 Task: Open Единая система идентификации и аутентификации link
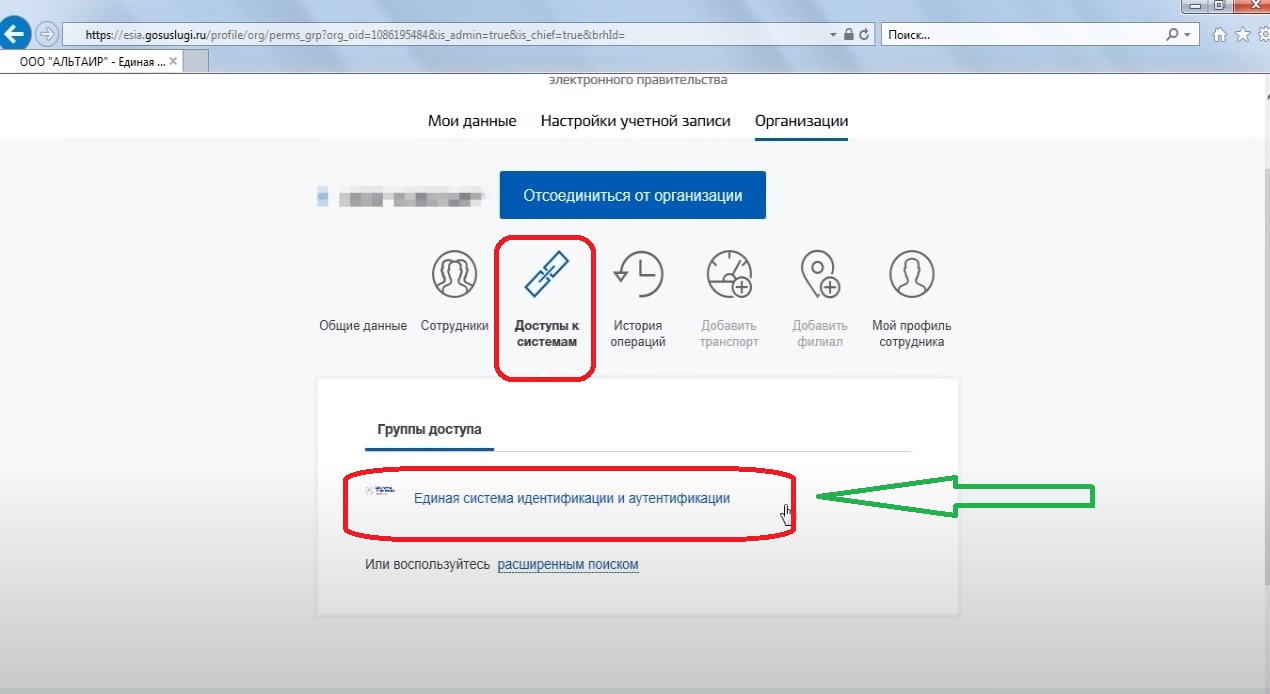(x=572, y=498)
